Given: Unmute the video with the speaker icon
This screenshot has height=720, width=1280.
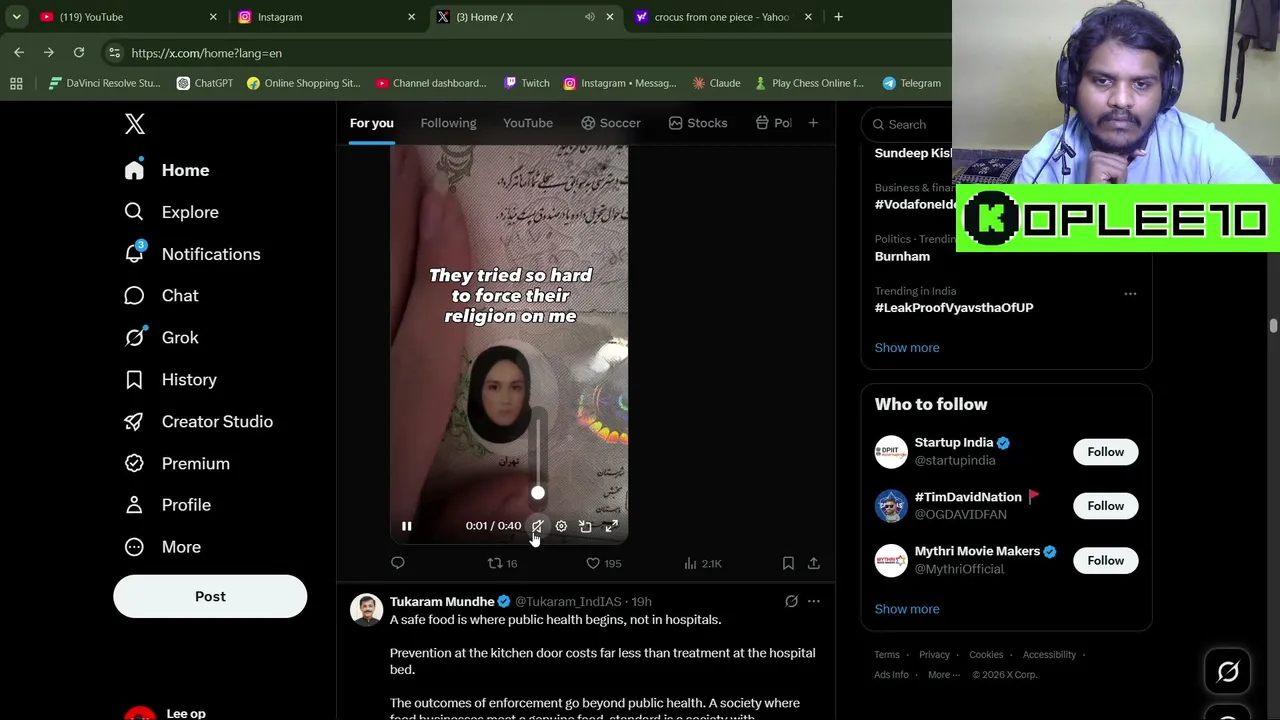Looking at the screenshot, I should coord(537,526).
